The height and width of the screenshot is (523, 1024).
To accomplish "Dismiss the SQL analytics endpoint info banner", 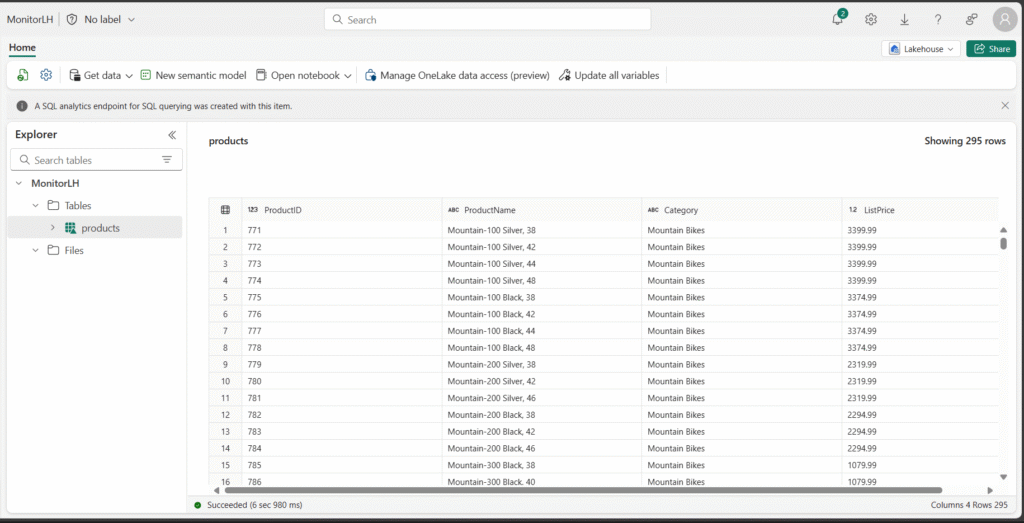I will coord(1005,105).
